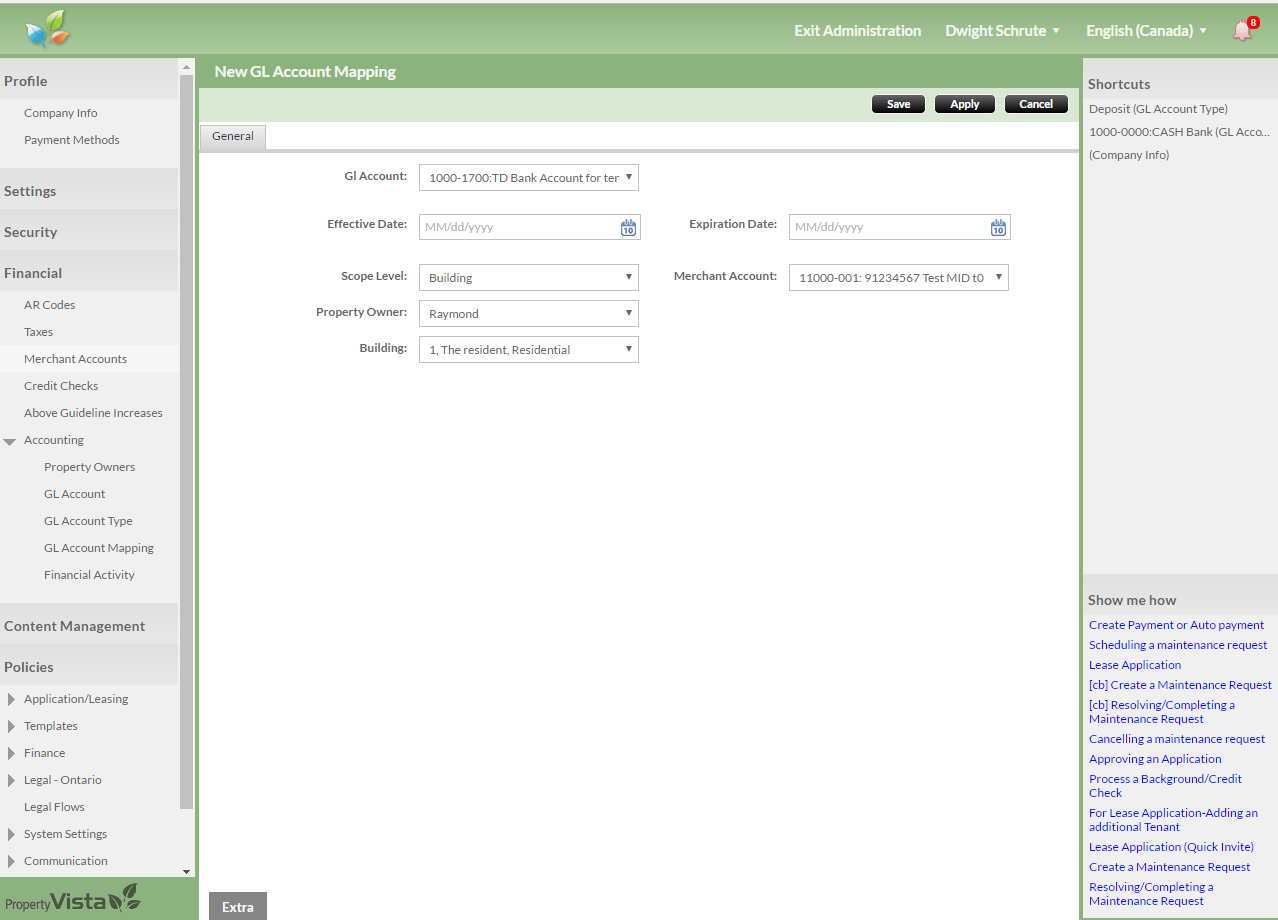Click the Effective Date input field
This screenshot has height=920, width=1278.
[x=518, y=227]
